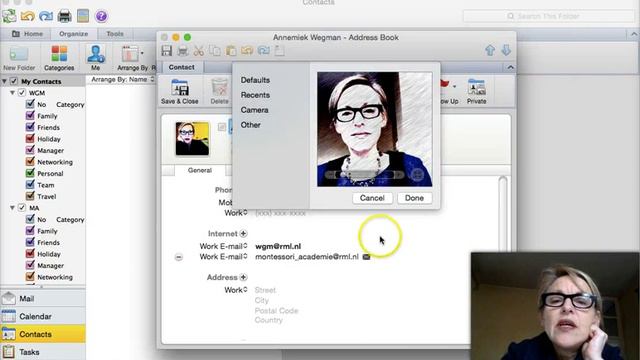This screenshot has height=360, width=640.
Task: Choose Defaults in the photo picker
Action: click(x=255, y=80)
